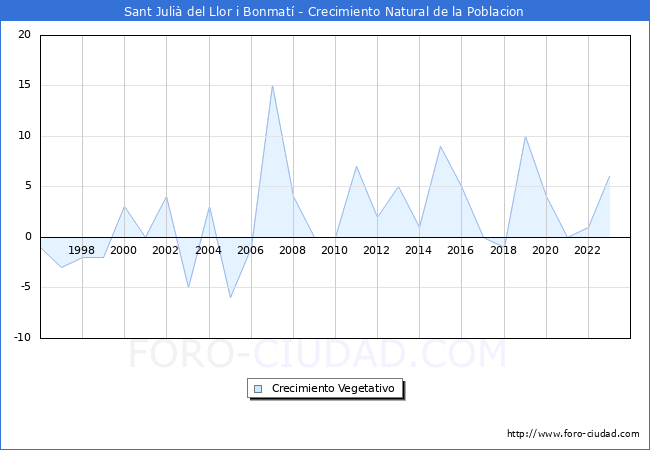Click the final data point at 2023

[x=609, y=177]
